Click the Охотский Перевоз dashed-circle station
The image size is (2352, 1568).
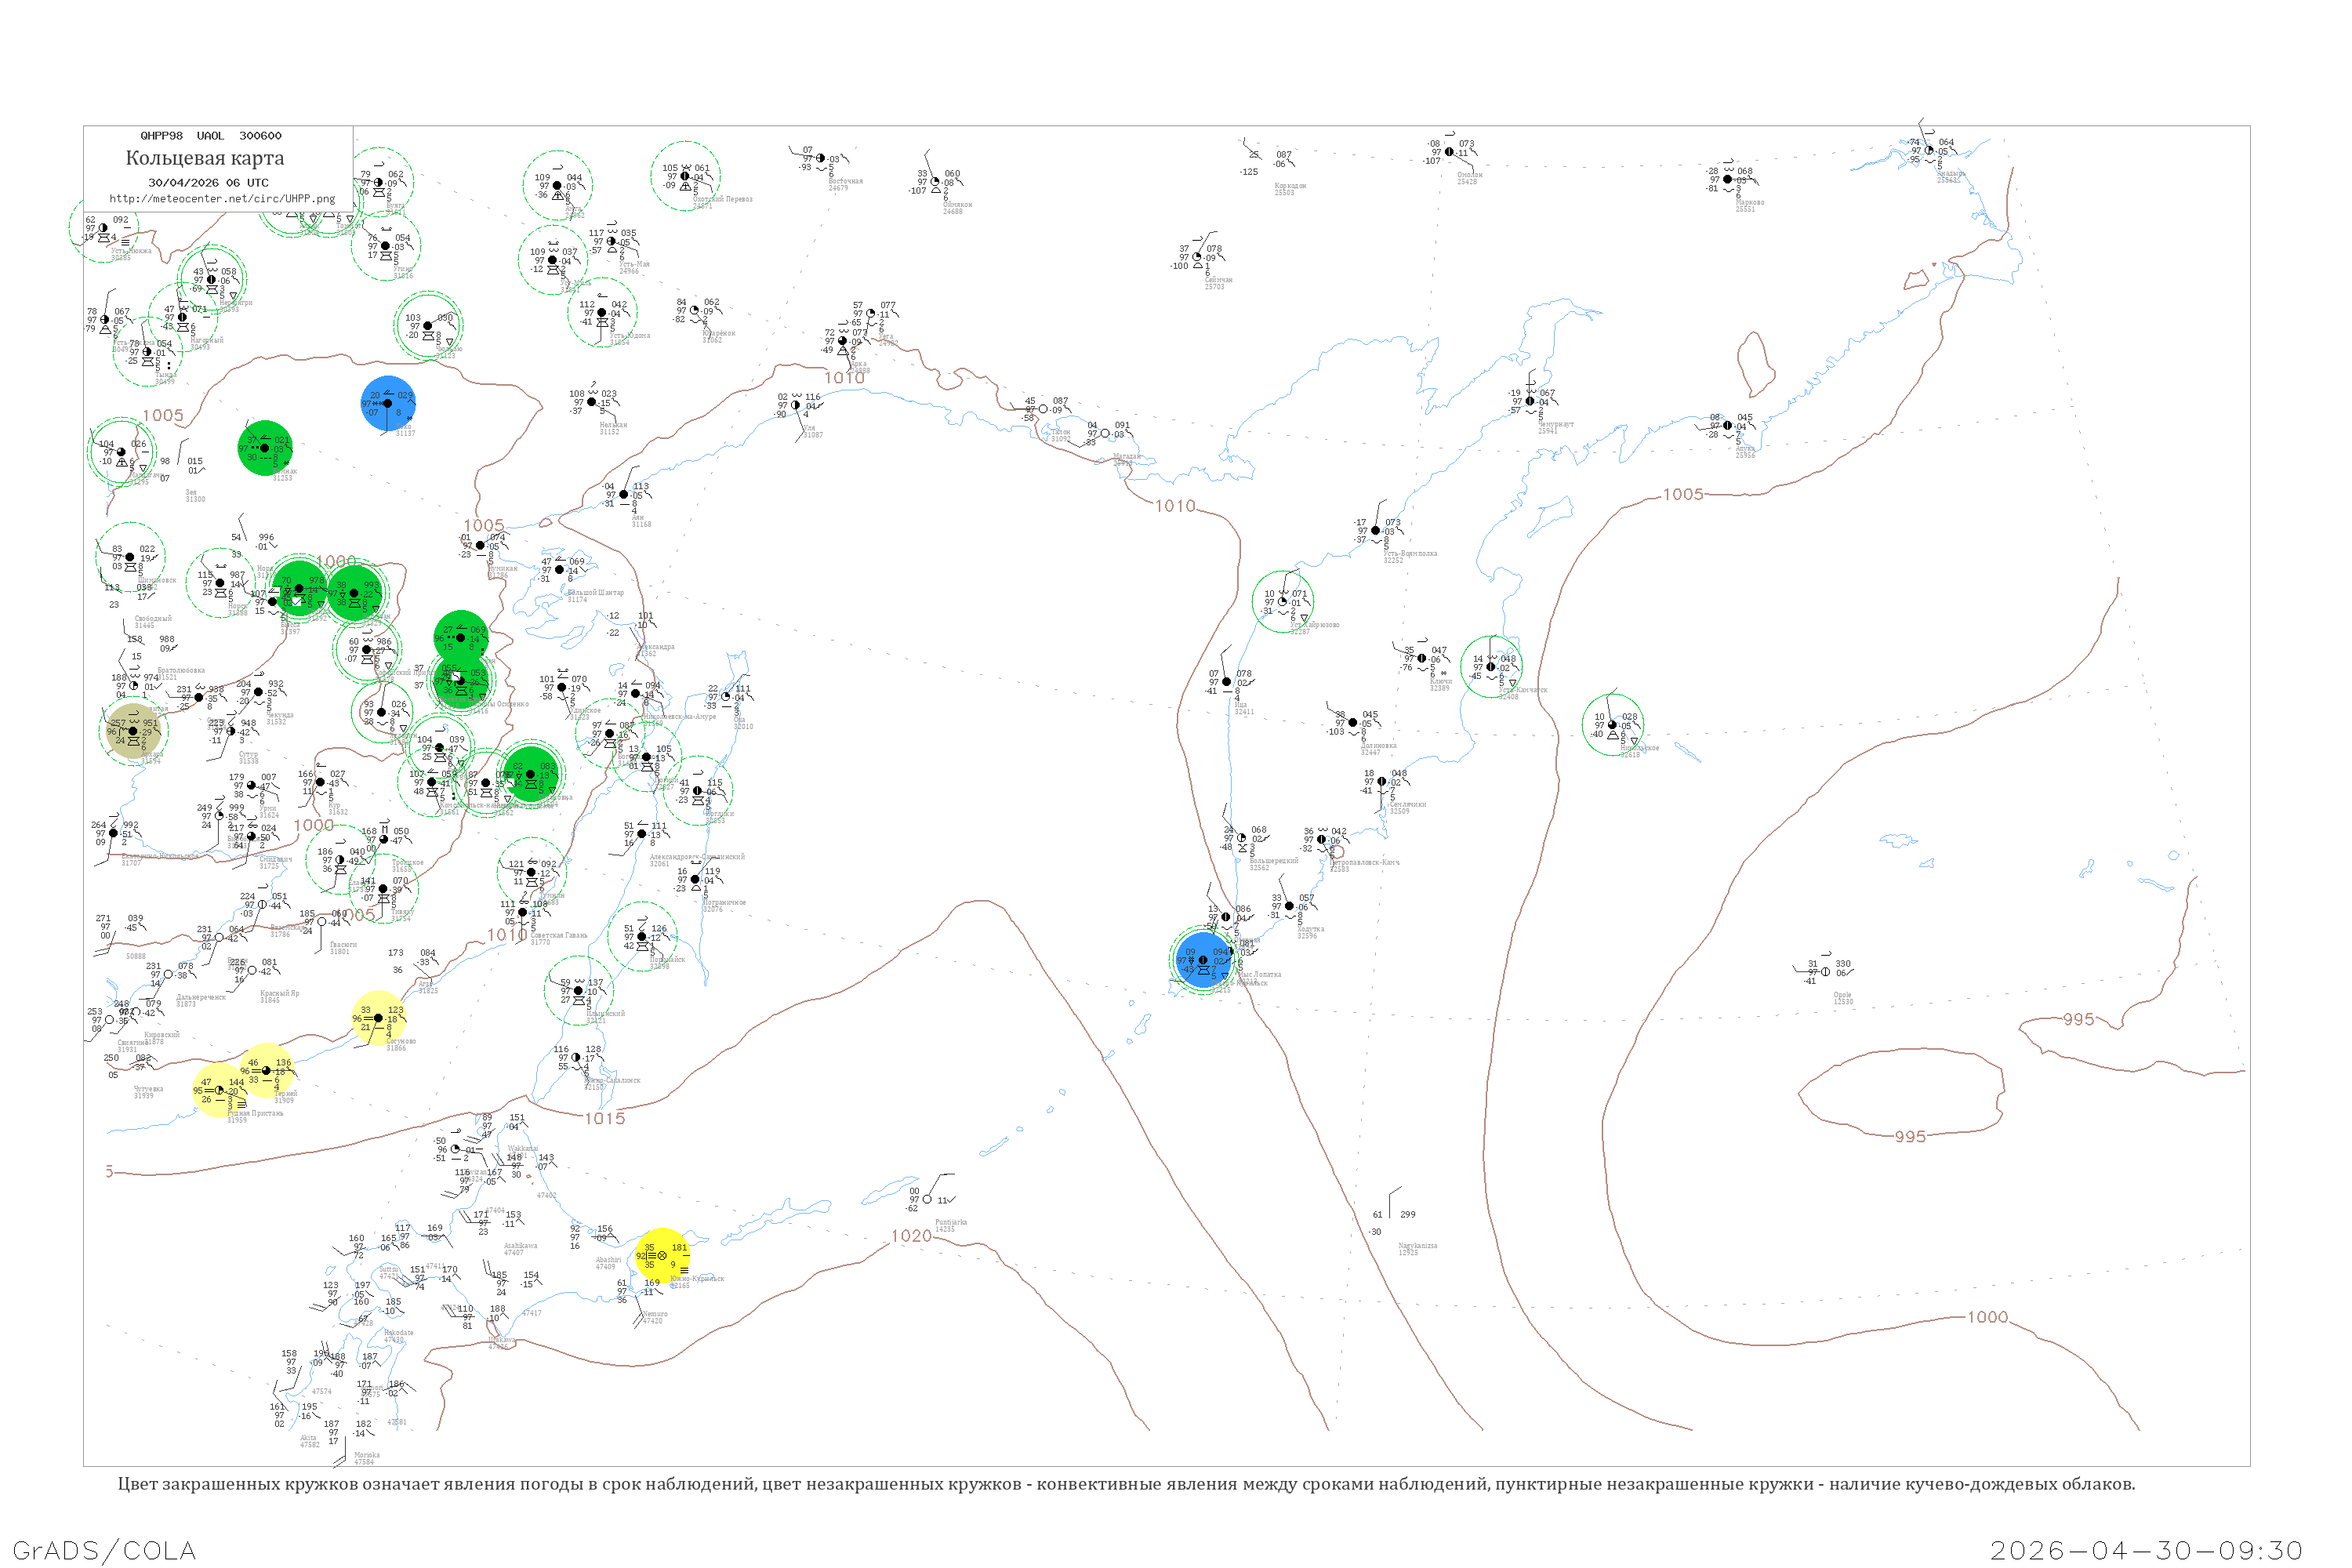(685, 176)
